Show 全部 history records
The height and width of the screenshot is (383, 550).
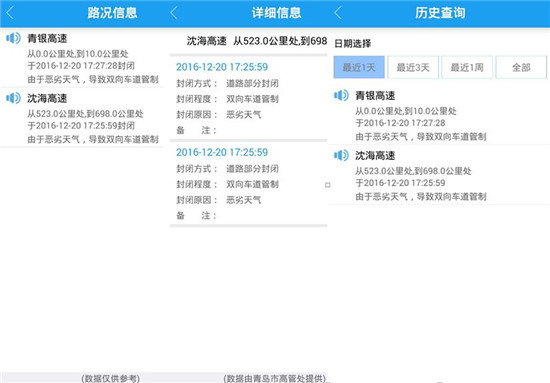[521, 67]
